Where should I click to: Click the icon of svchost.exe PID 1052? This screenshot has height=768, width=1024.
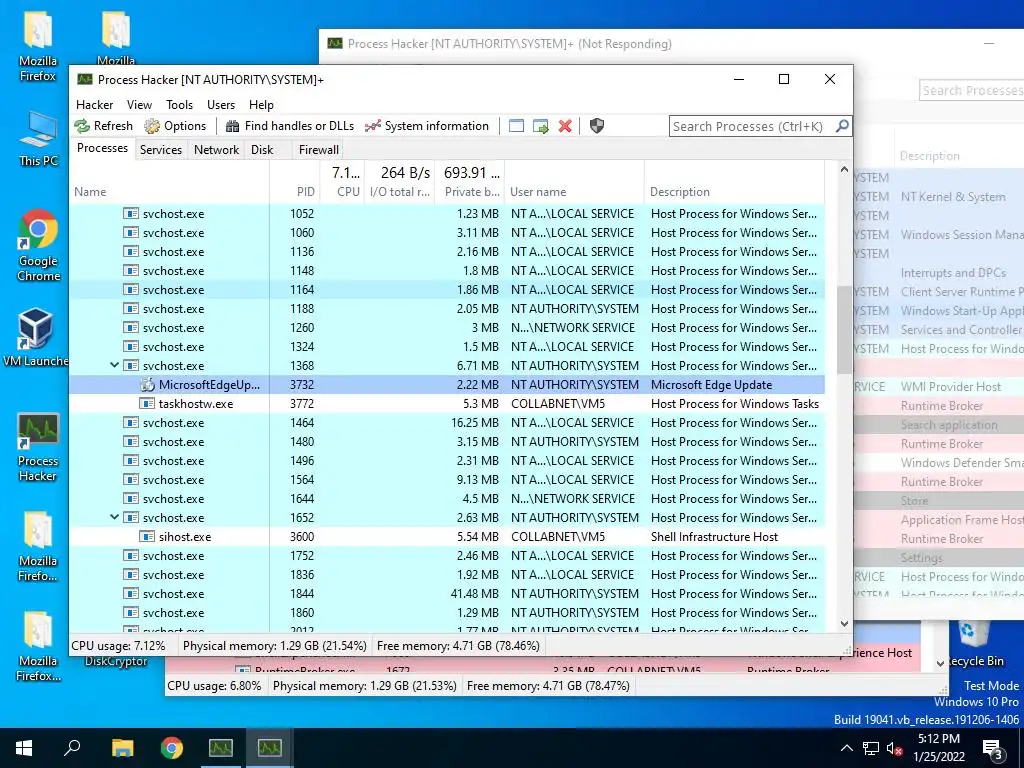tap(131, 214)
